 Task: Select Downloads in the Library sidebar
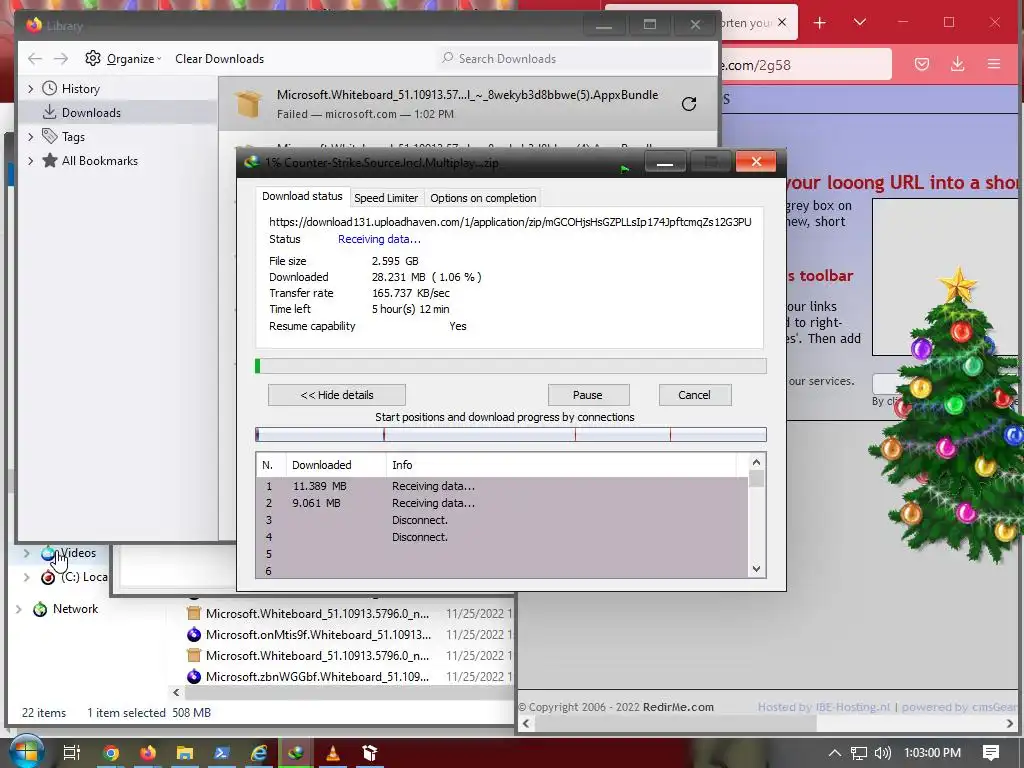click(x=118, y=112)
